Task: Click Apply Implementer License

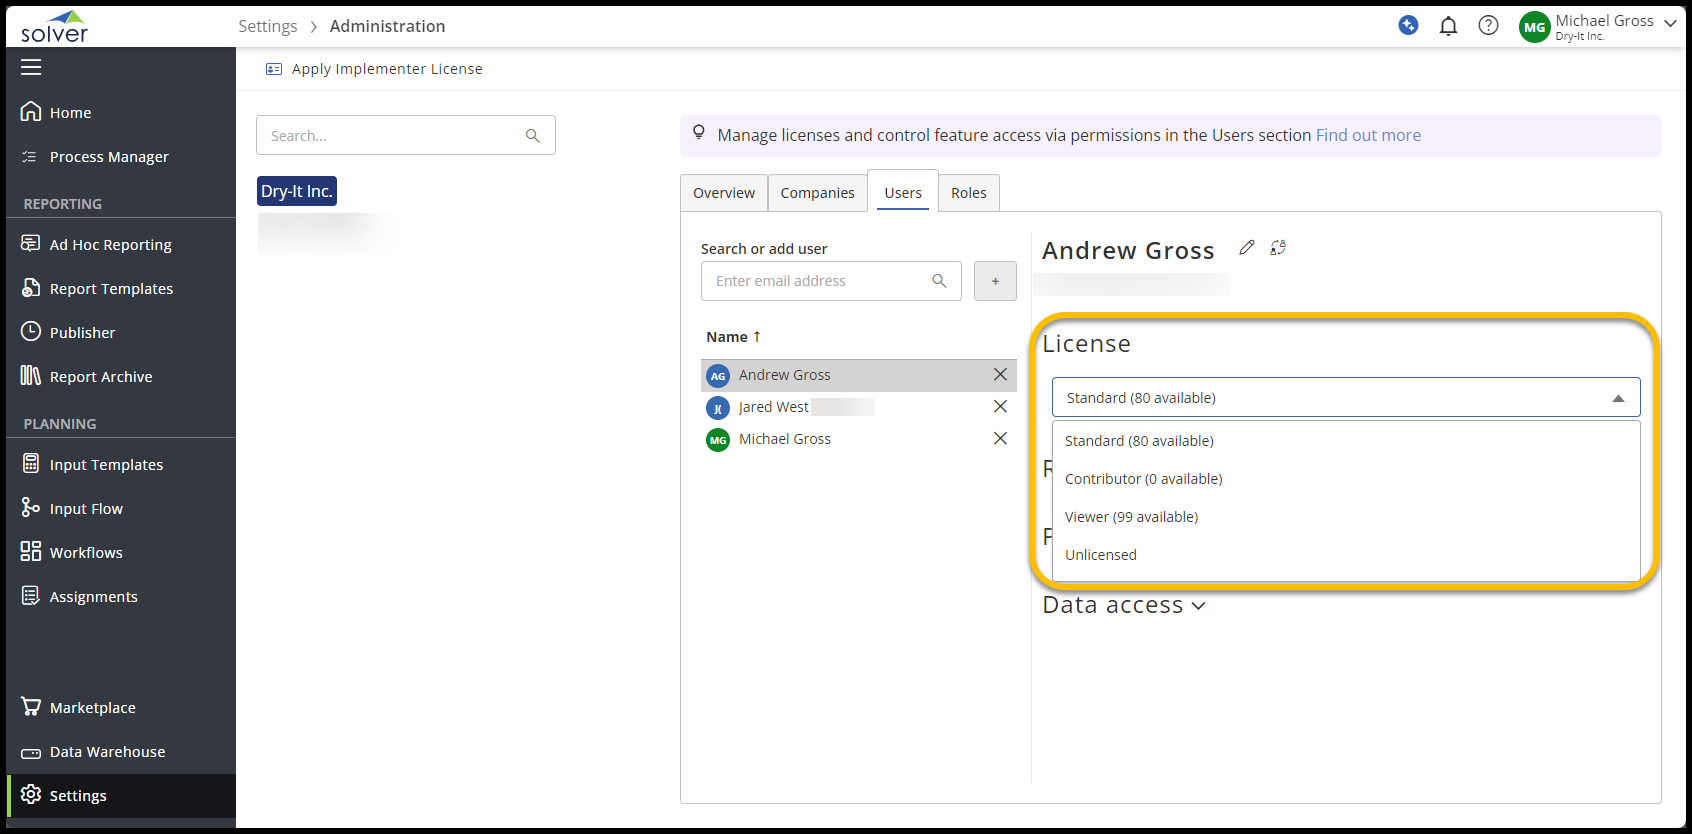Action: (386, 69)
